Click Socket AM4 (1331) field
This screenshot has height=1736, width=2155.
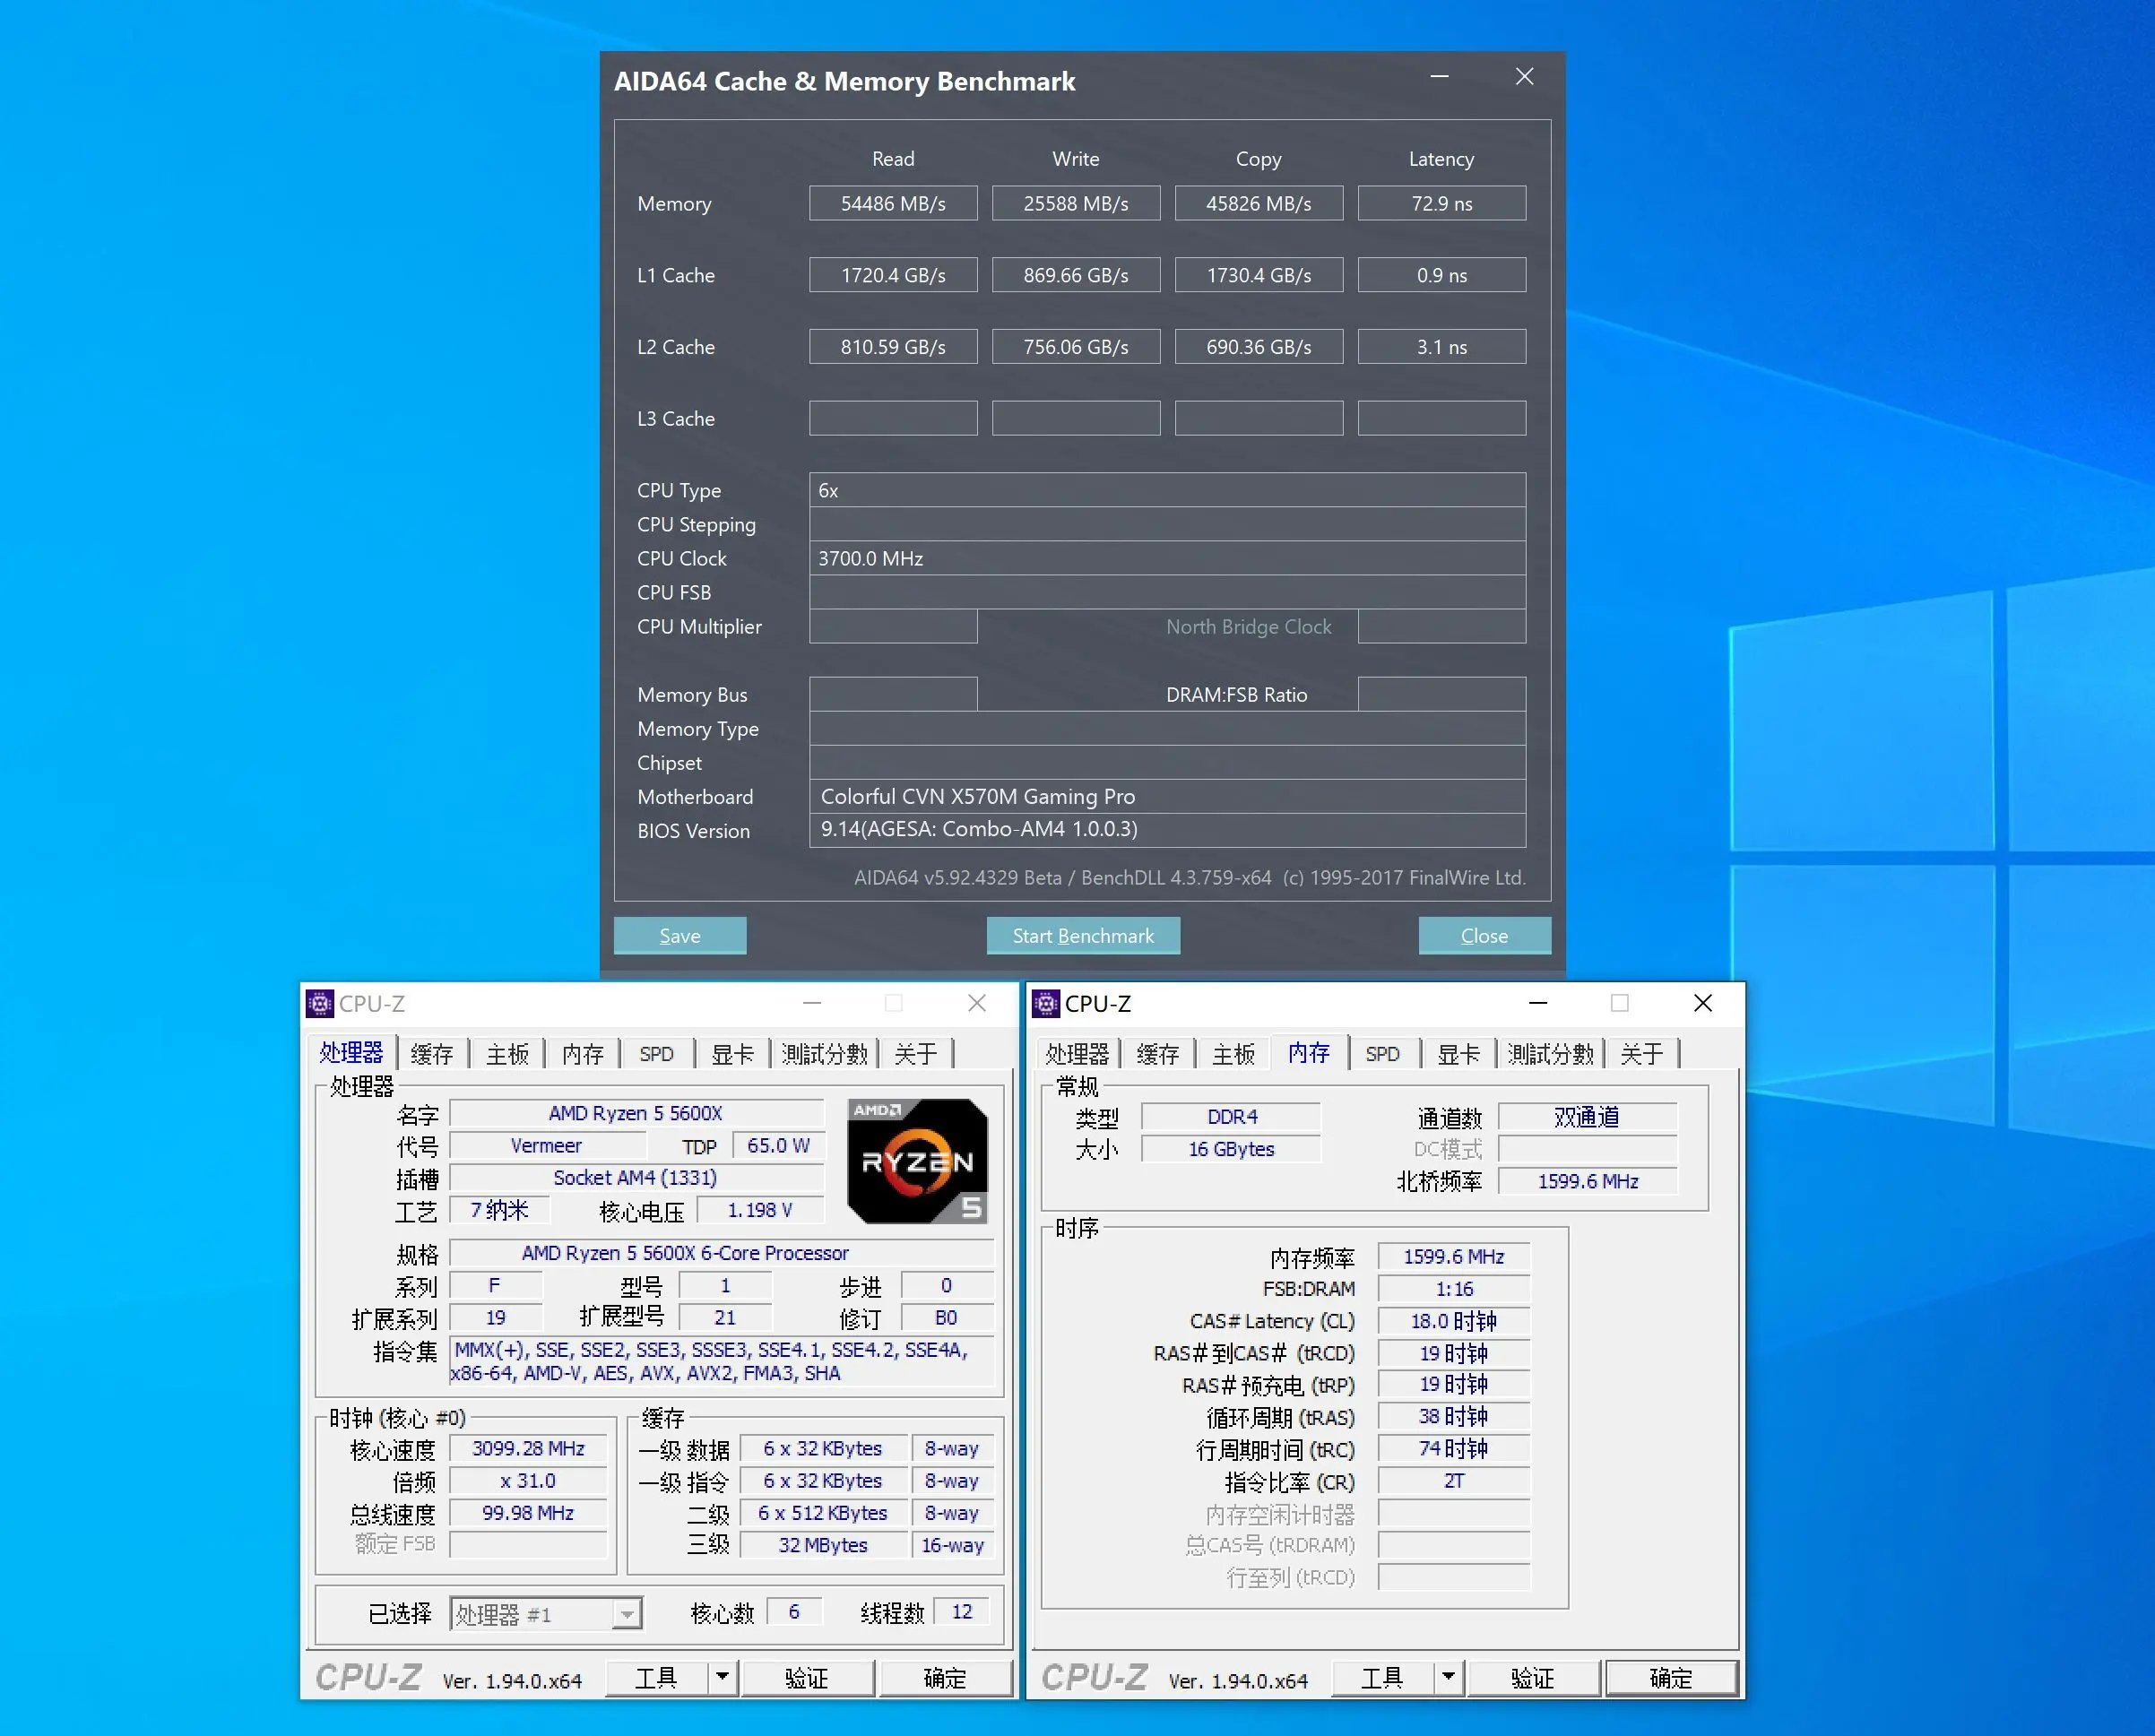(636, 1177)
